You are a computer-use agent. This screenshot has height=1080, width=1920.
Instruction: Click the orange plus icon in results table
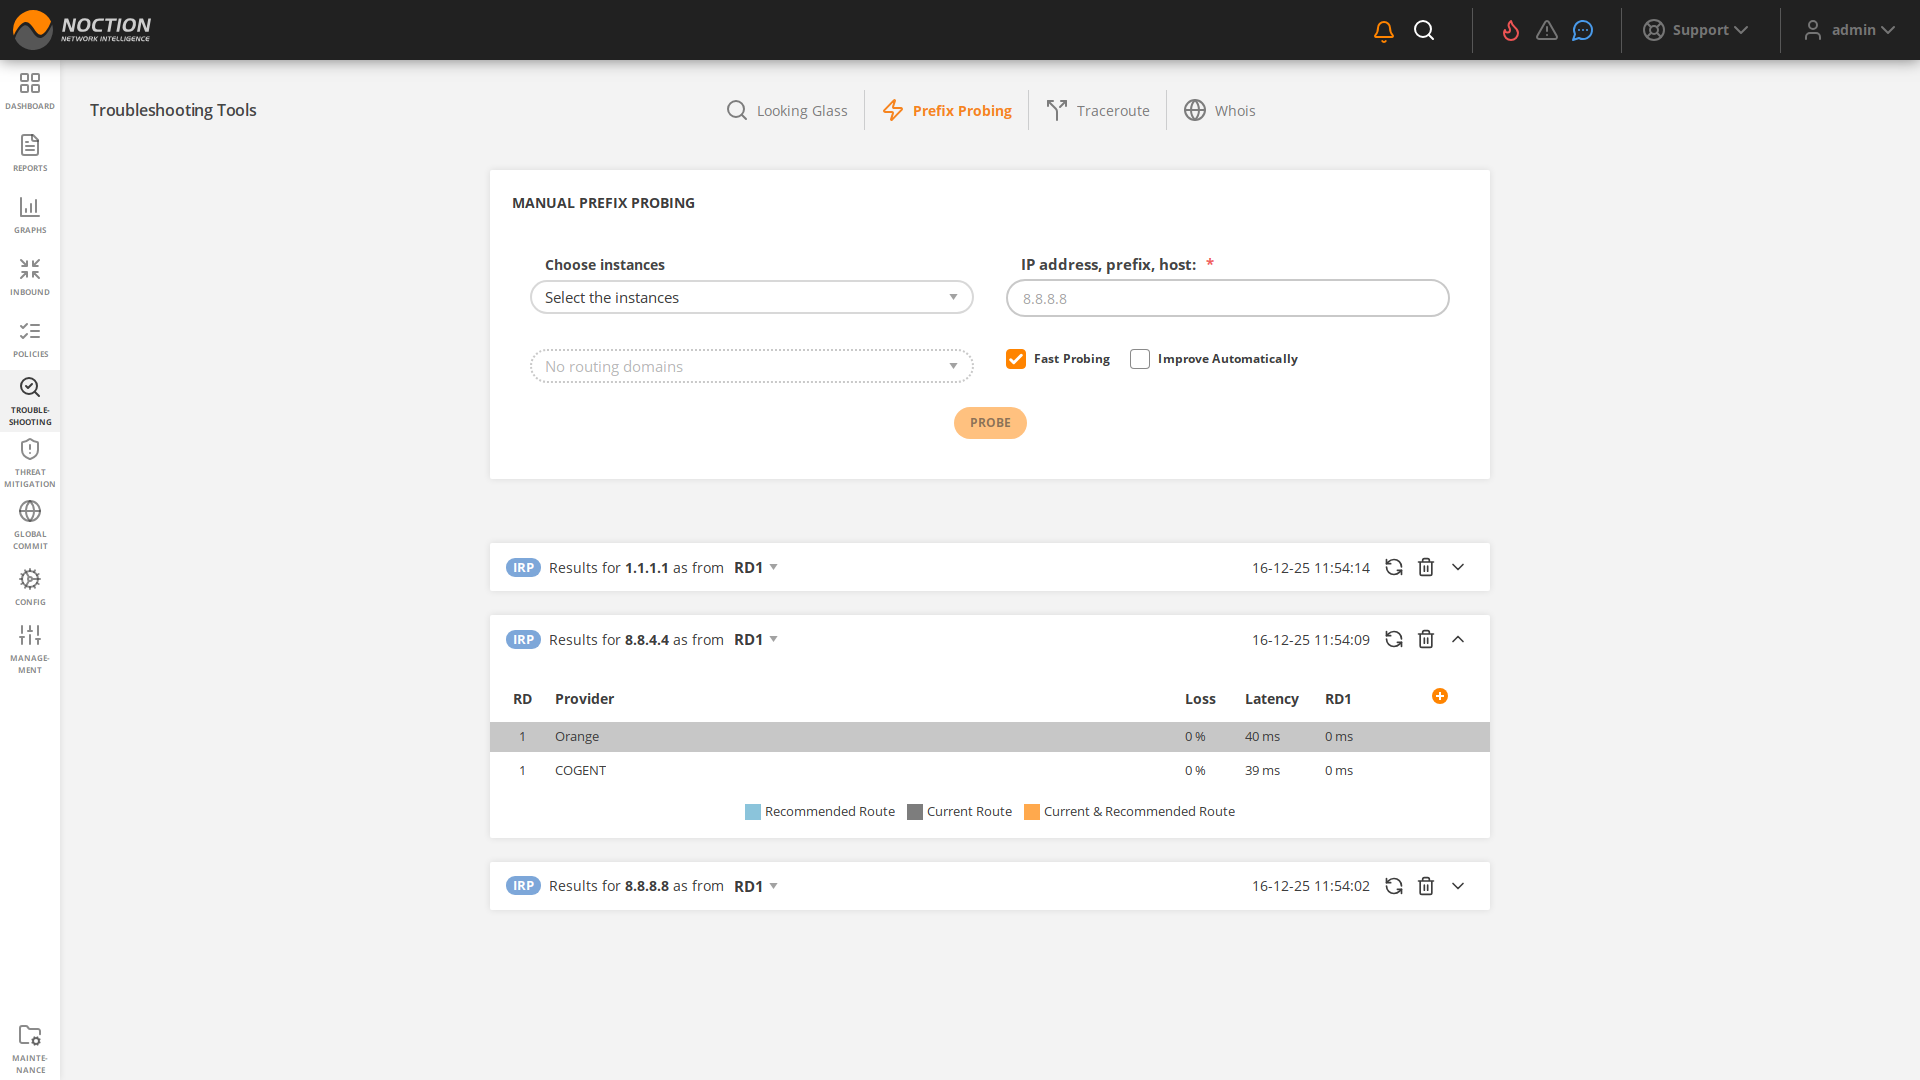coord(1440,696)
